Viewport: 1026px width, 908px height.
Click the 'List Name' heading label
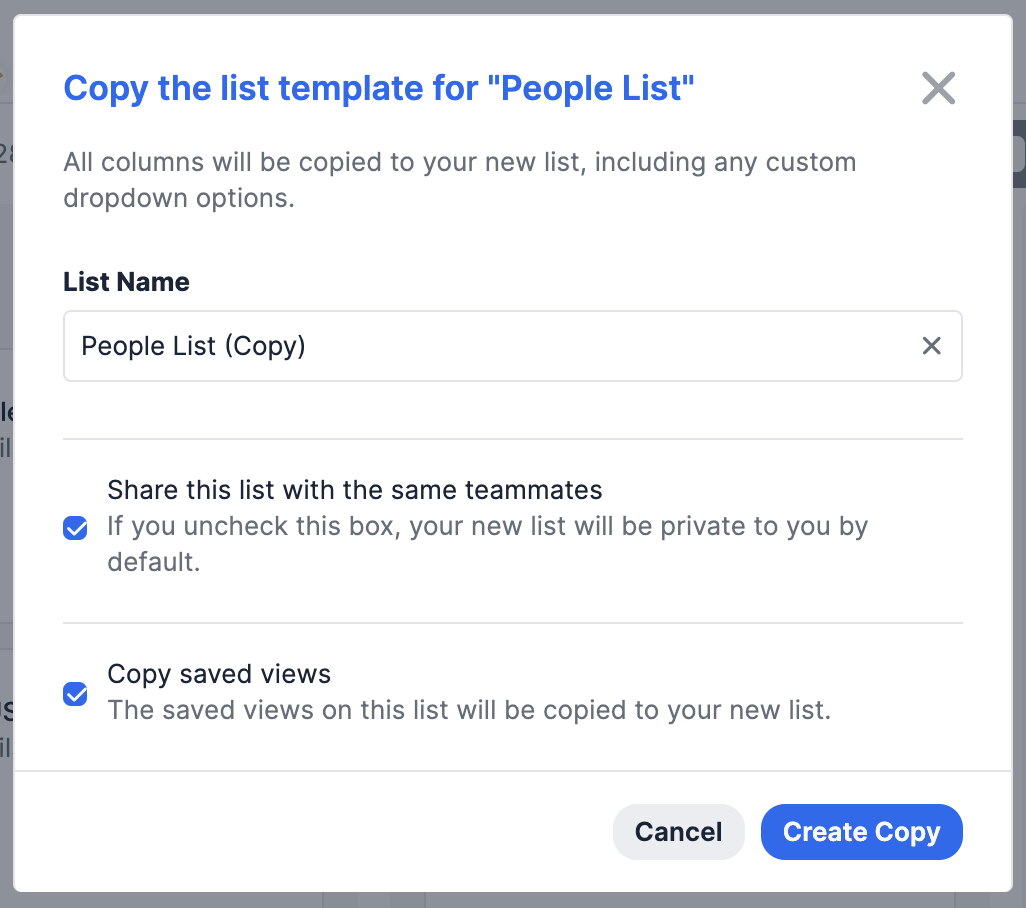pos(126,282)
